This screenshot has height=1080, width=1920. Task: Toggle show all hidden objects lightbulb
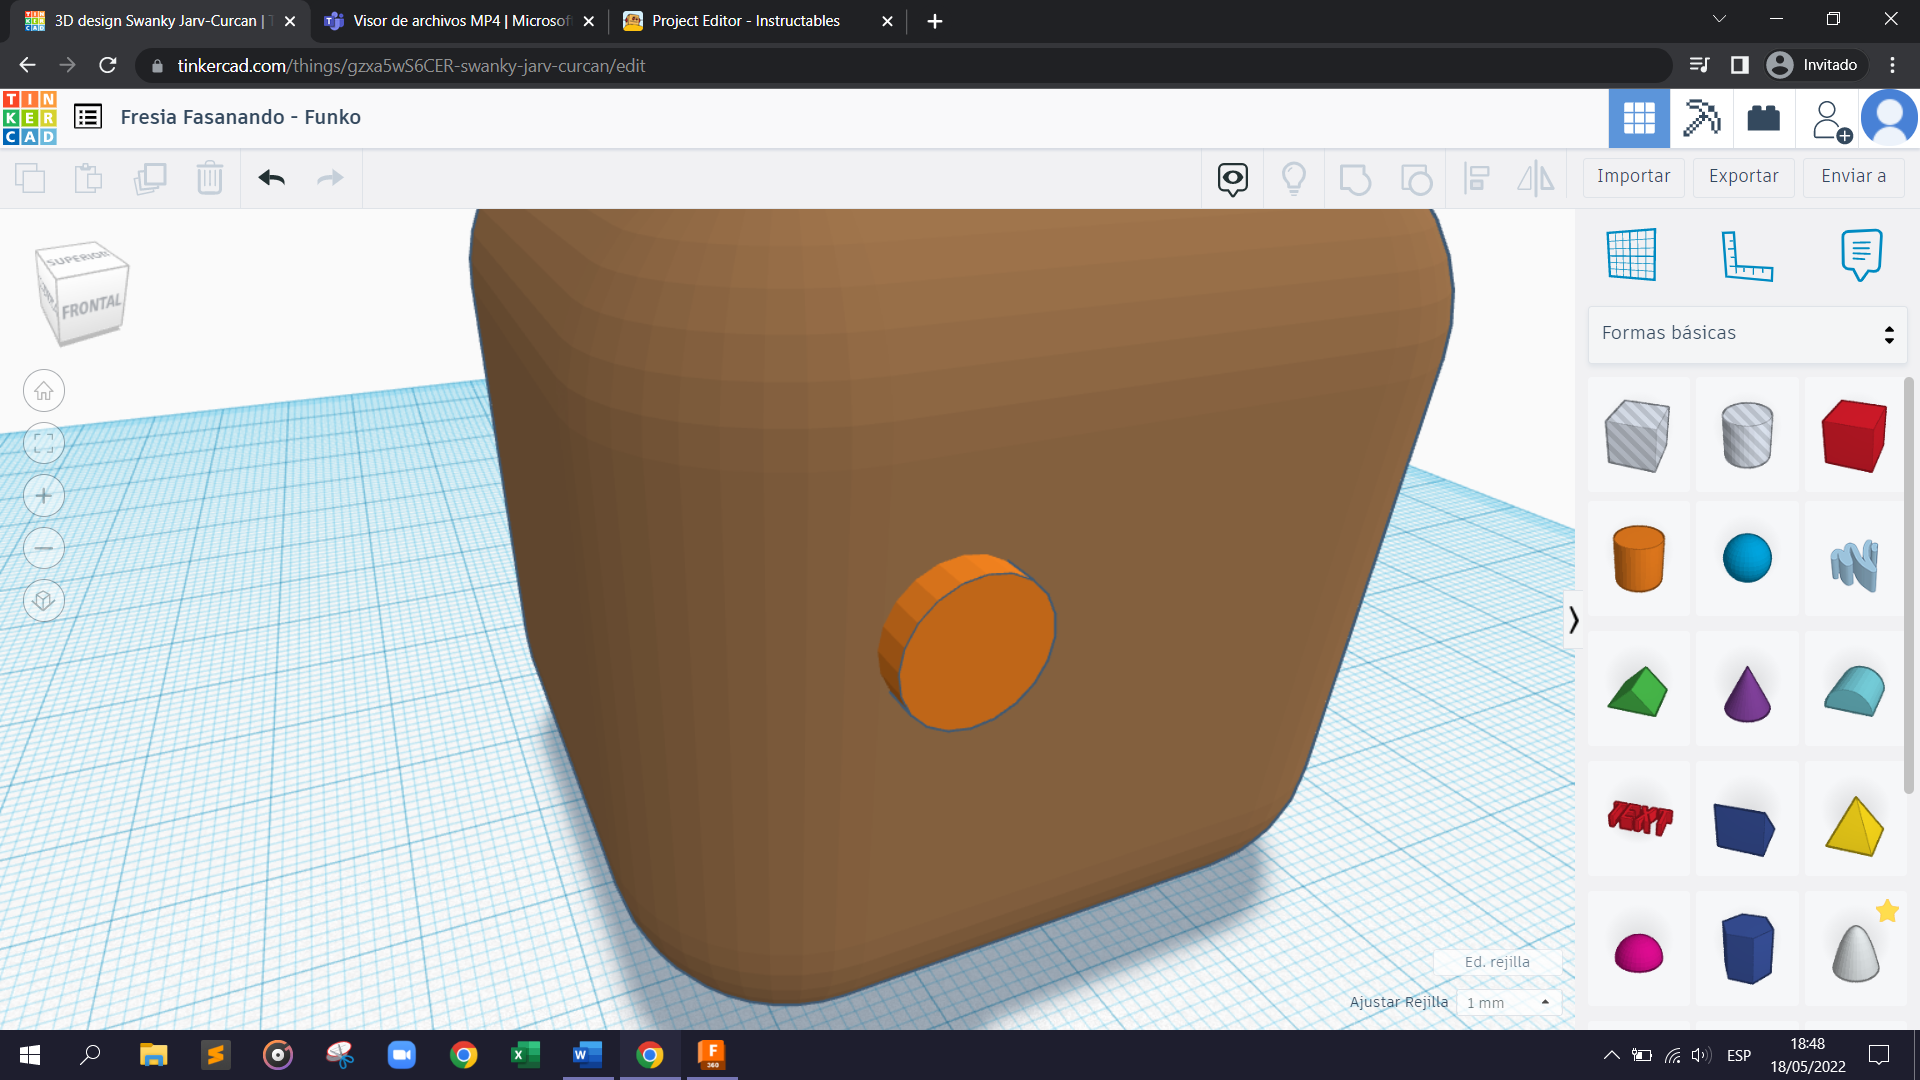pyautogui.click(x=1293, y=179)
